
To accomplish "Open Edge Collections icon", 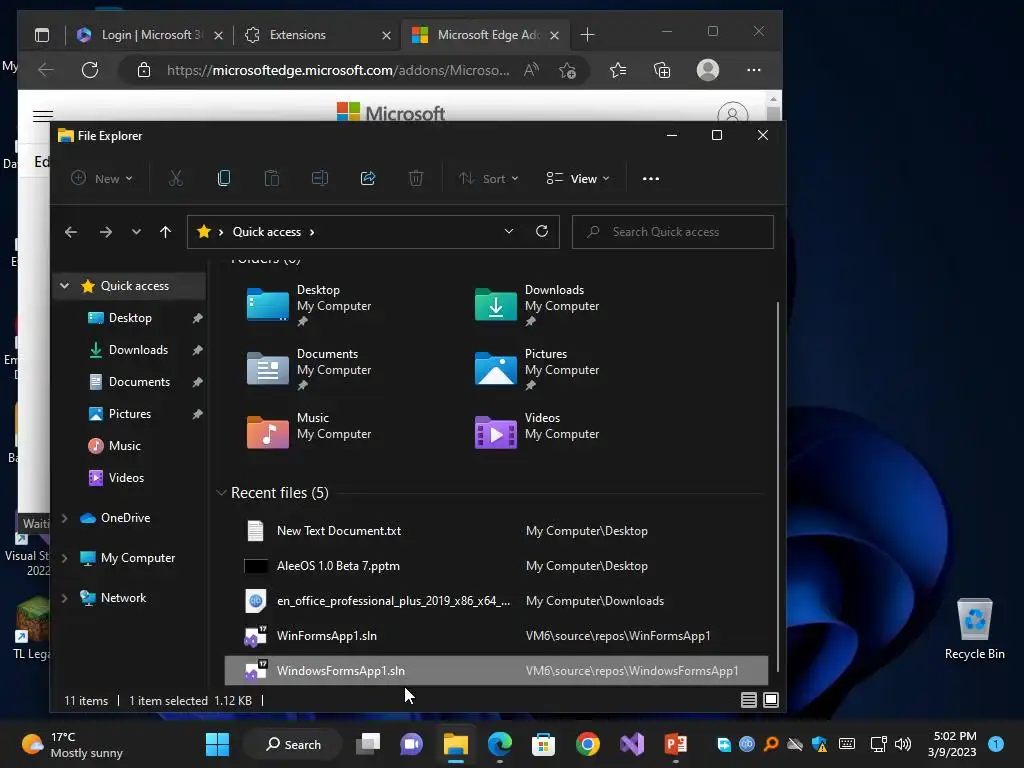I will [662, 70].
